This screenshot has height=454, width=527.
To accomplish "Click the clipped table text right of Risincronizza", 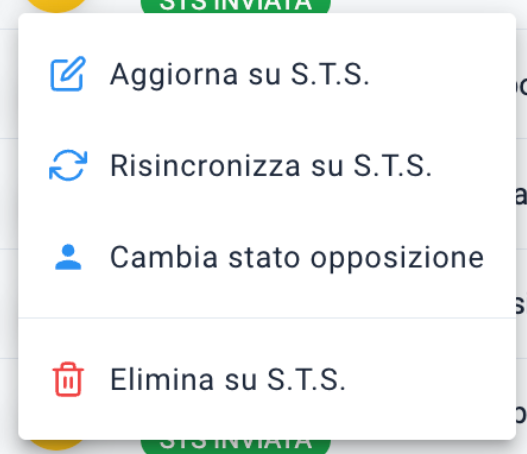I will tap(521, 195).
